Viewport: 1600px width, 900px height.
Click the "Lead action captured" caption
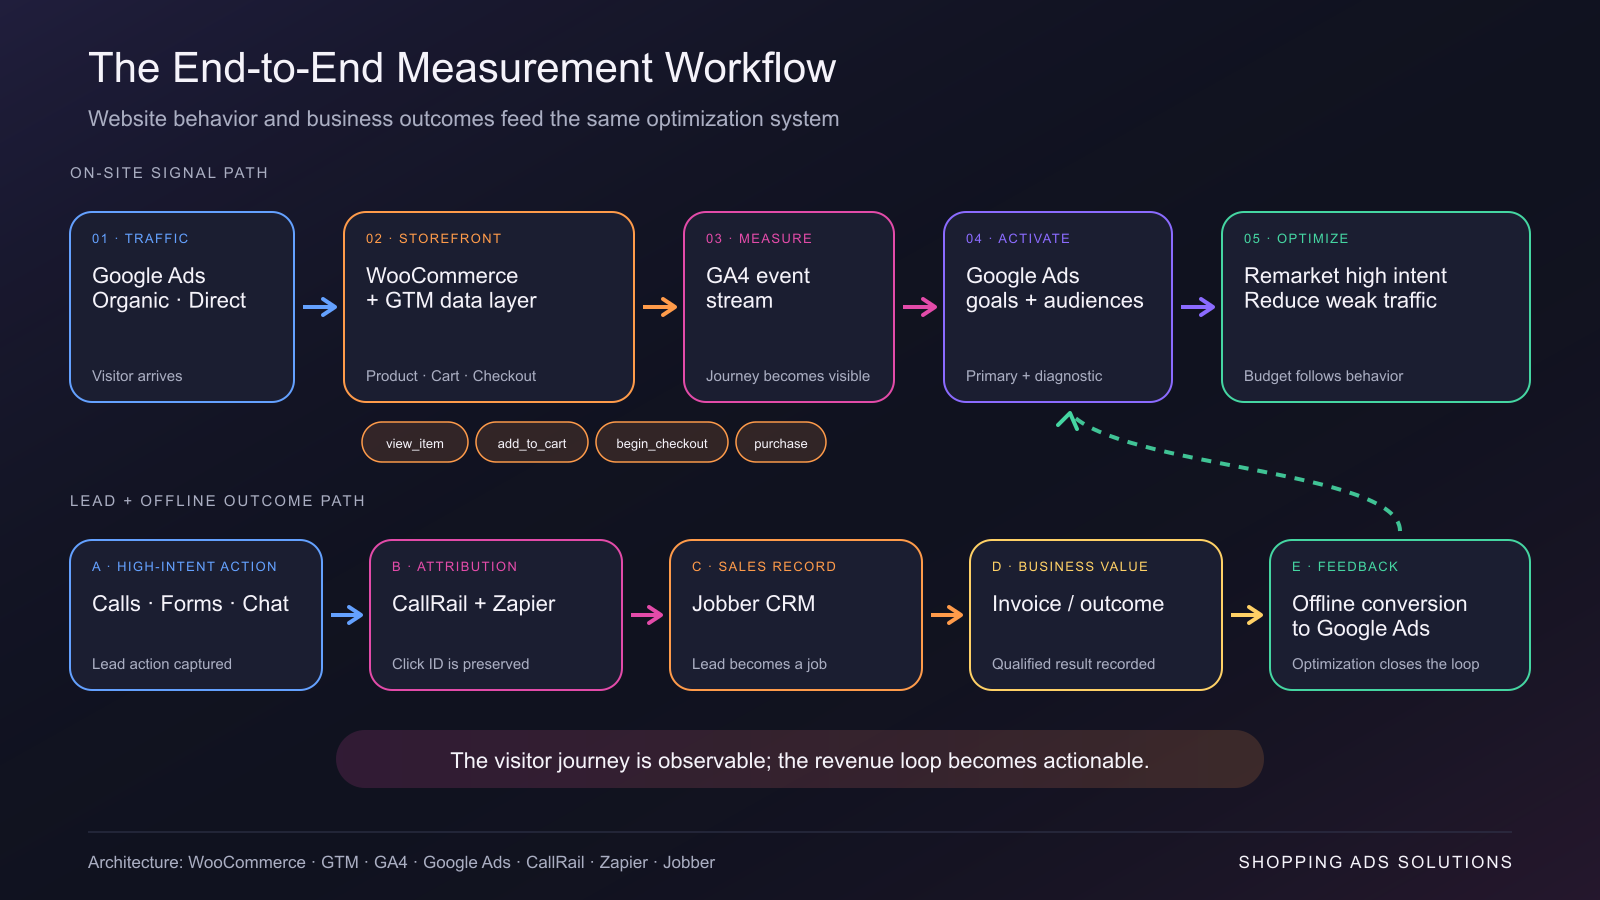point(162,664)
